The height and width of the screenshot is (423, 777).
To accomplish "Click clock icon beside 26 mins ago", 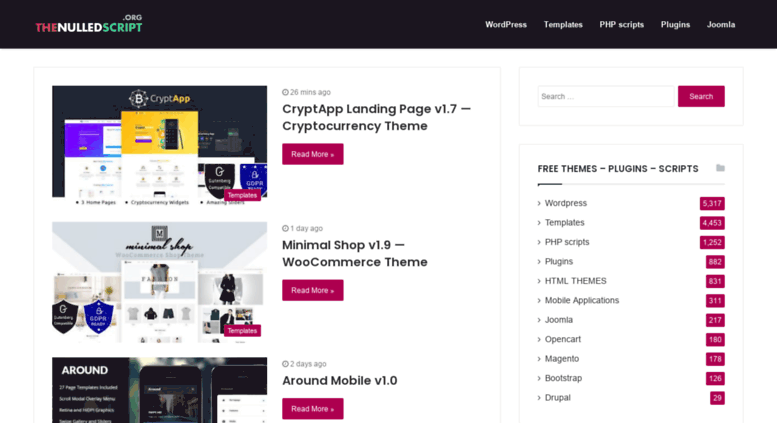I will (285, 92).
